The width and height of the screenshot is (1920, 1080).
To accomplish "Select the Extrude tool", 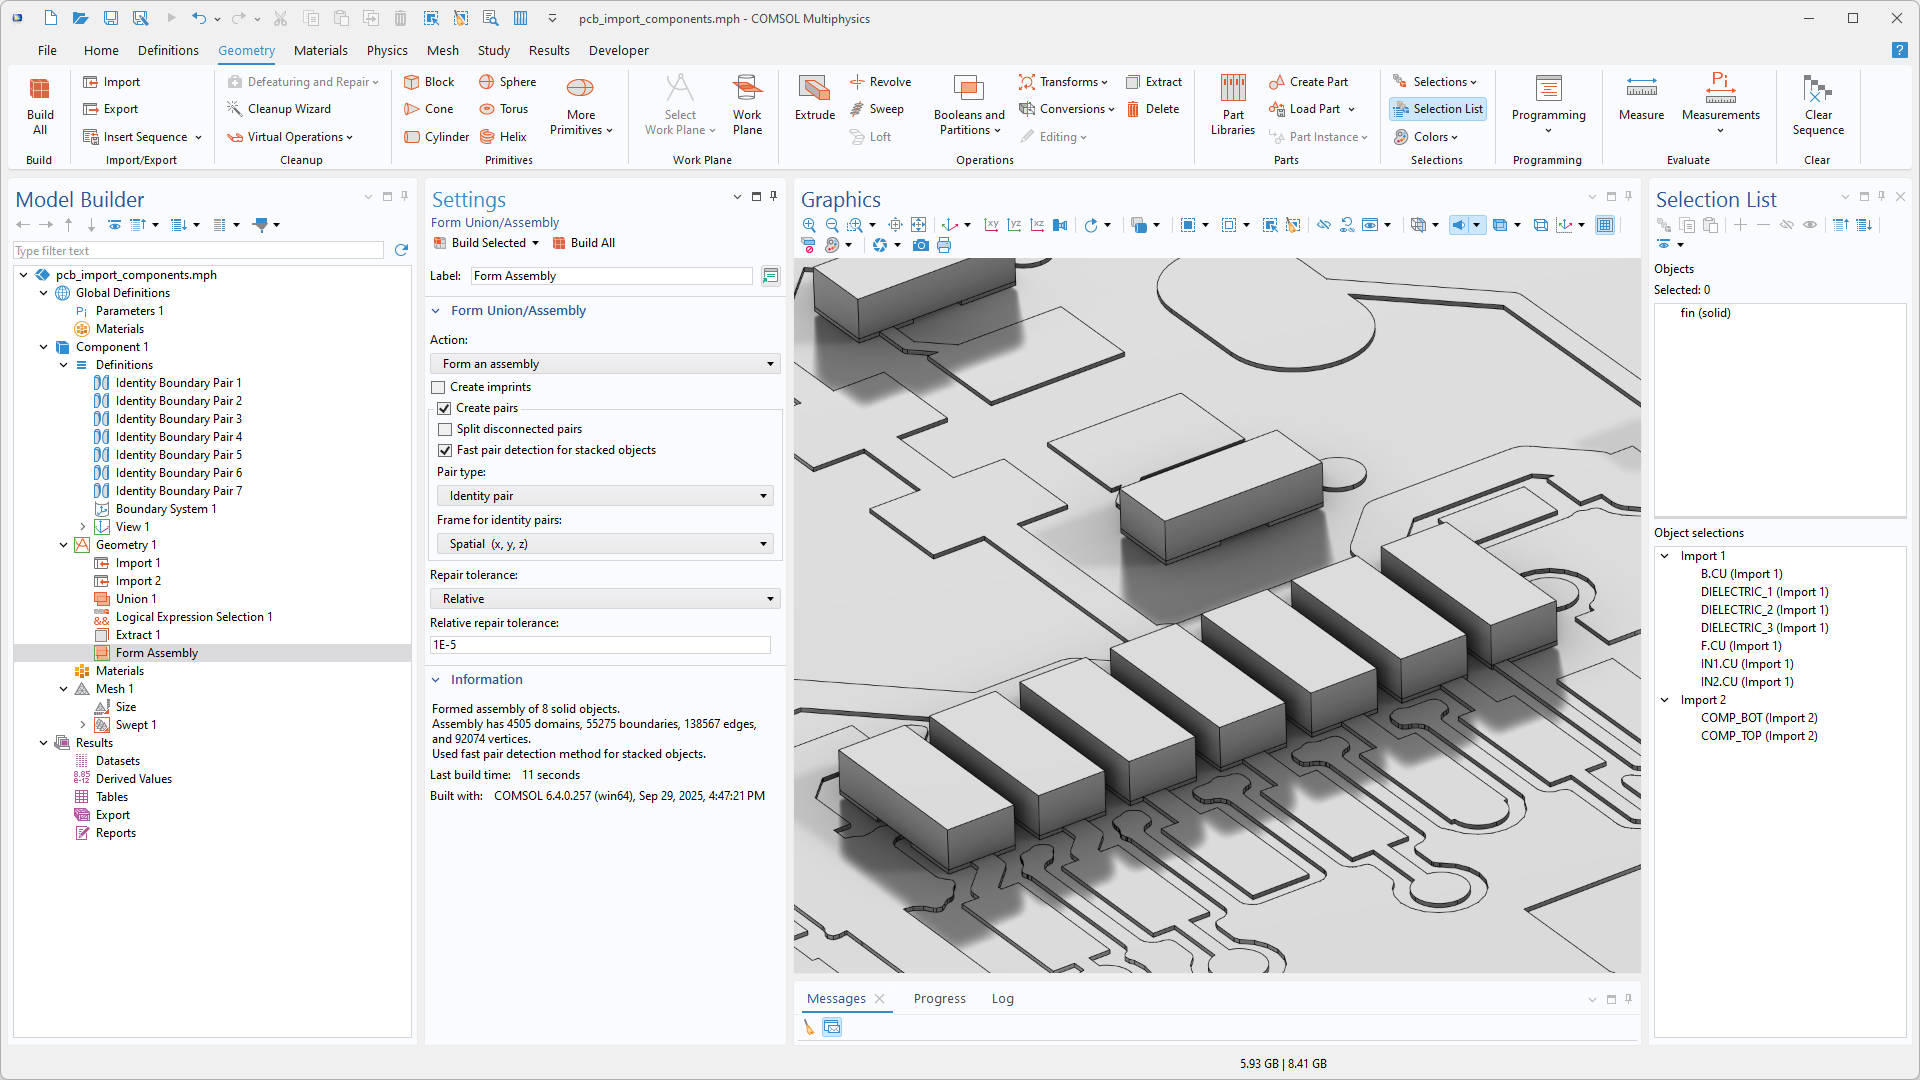I will 814,99.
